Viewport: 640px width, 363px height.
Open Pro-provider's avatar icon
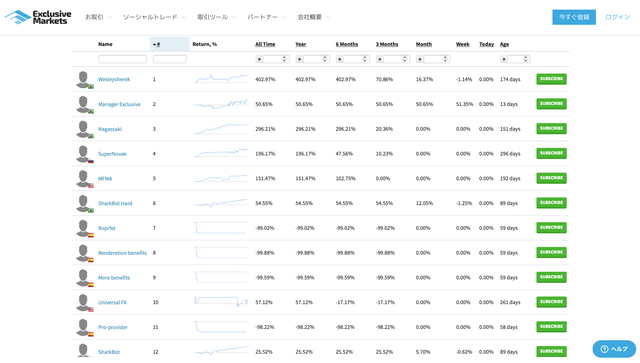[x=84, y=327]
